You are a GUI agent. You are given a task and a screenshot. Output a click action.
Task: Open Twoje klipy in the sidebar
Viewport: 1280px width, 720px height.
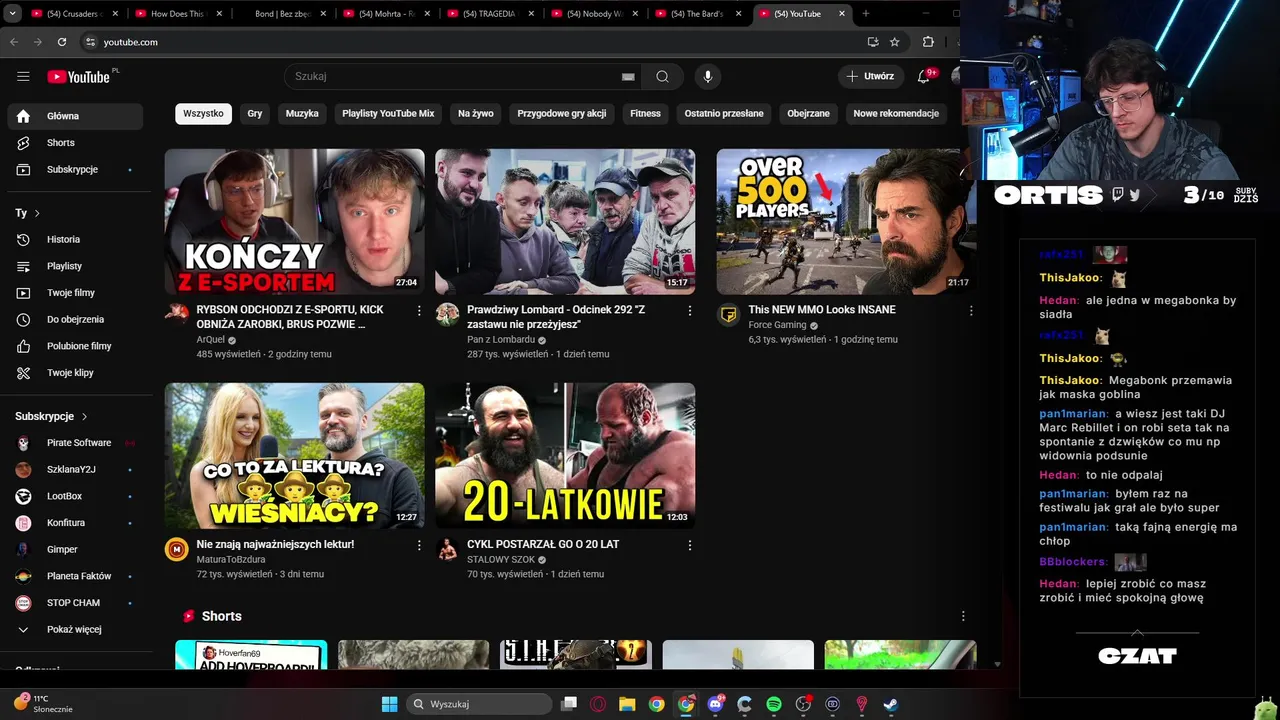click(x=75, y=373)
